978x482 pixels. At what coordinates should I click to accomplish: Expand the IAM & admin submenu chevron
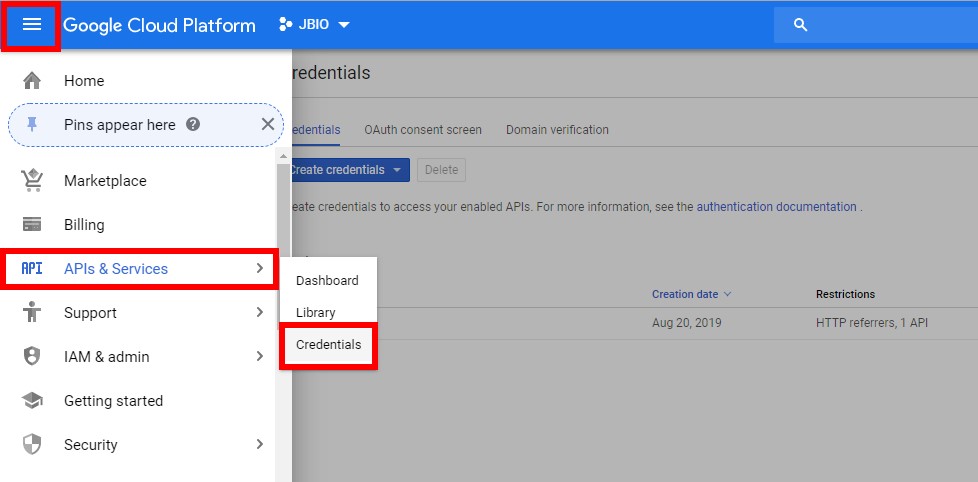(259, 357)
